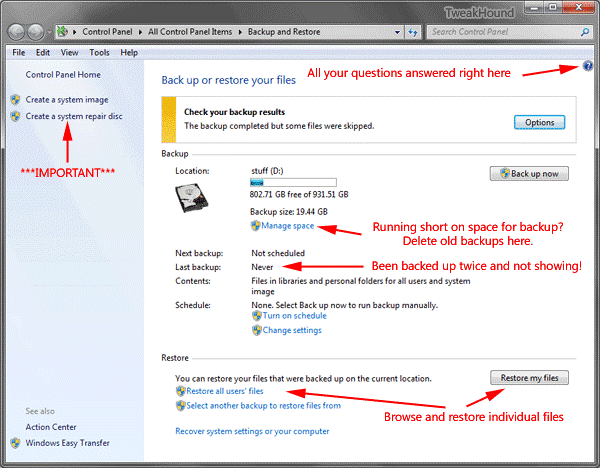Viewport: 600px width, 468px height.
Task: Open the Edit menu
Action: [43, 52]
